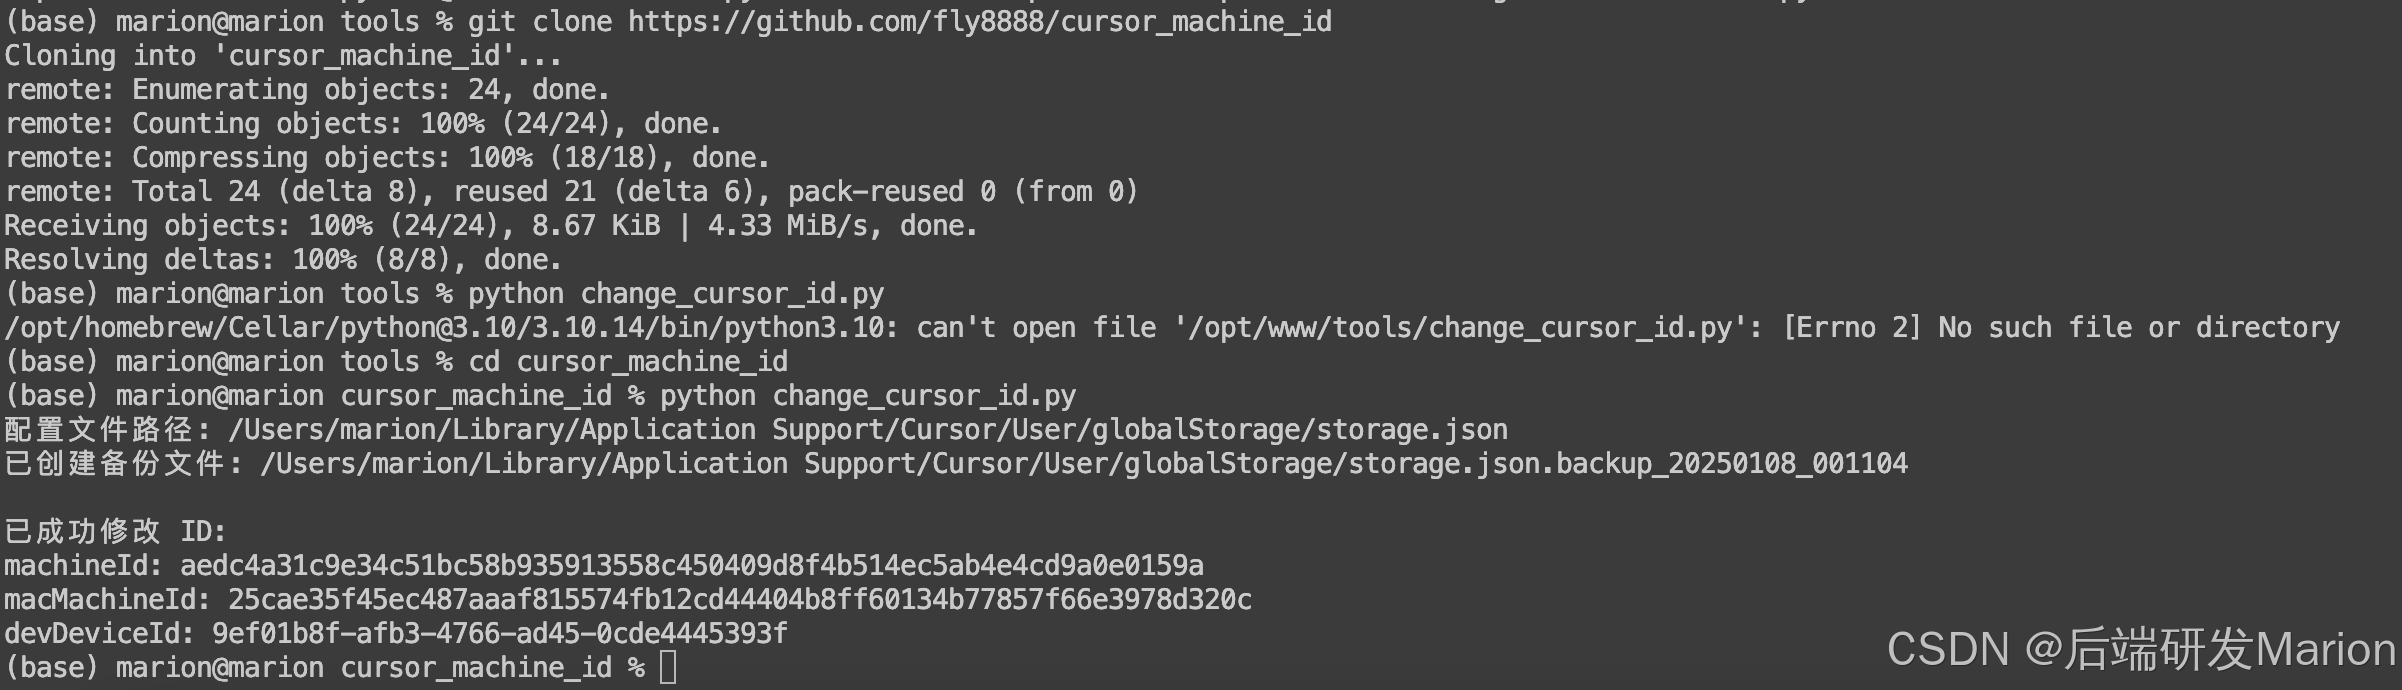Click the 'Compressing objects: 100%' line
Screen dimensions: 2402x690
coord(387,157)
